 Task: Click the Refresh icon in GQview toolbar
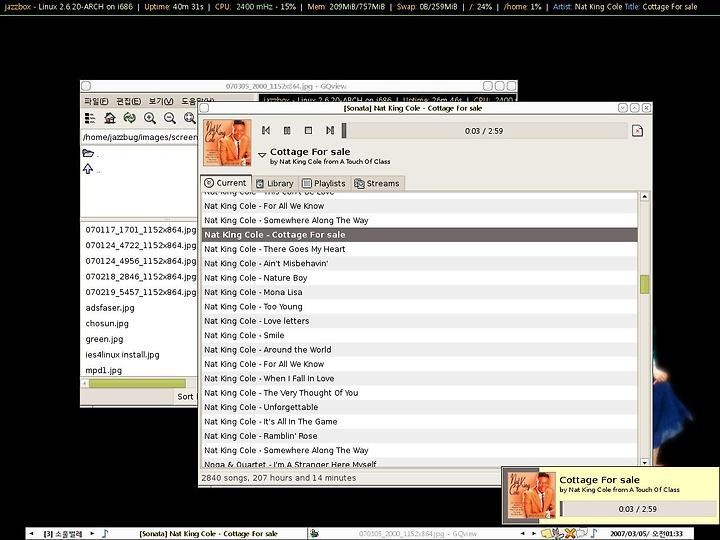[x=129, y=118]
